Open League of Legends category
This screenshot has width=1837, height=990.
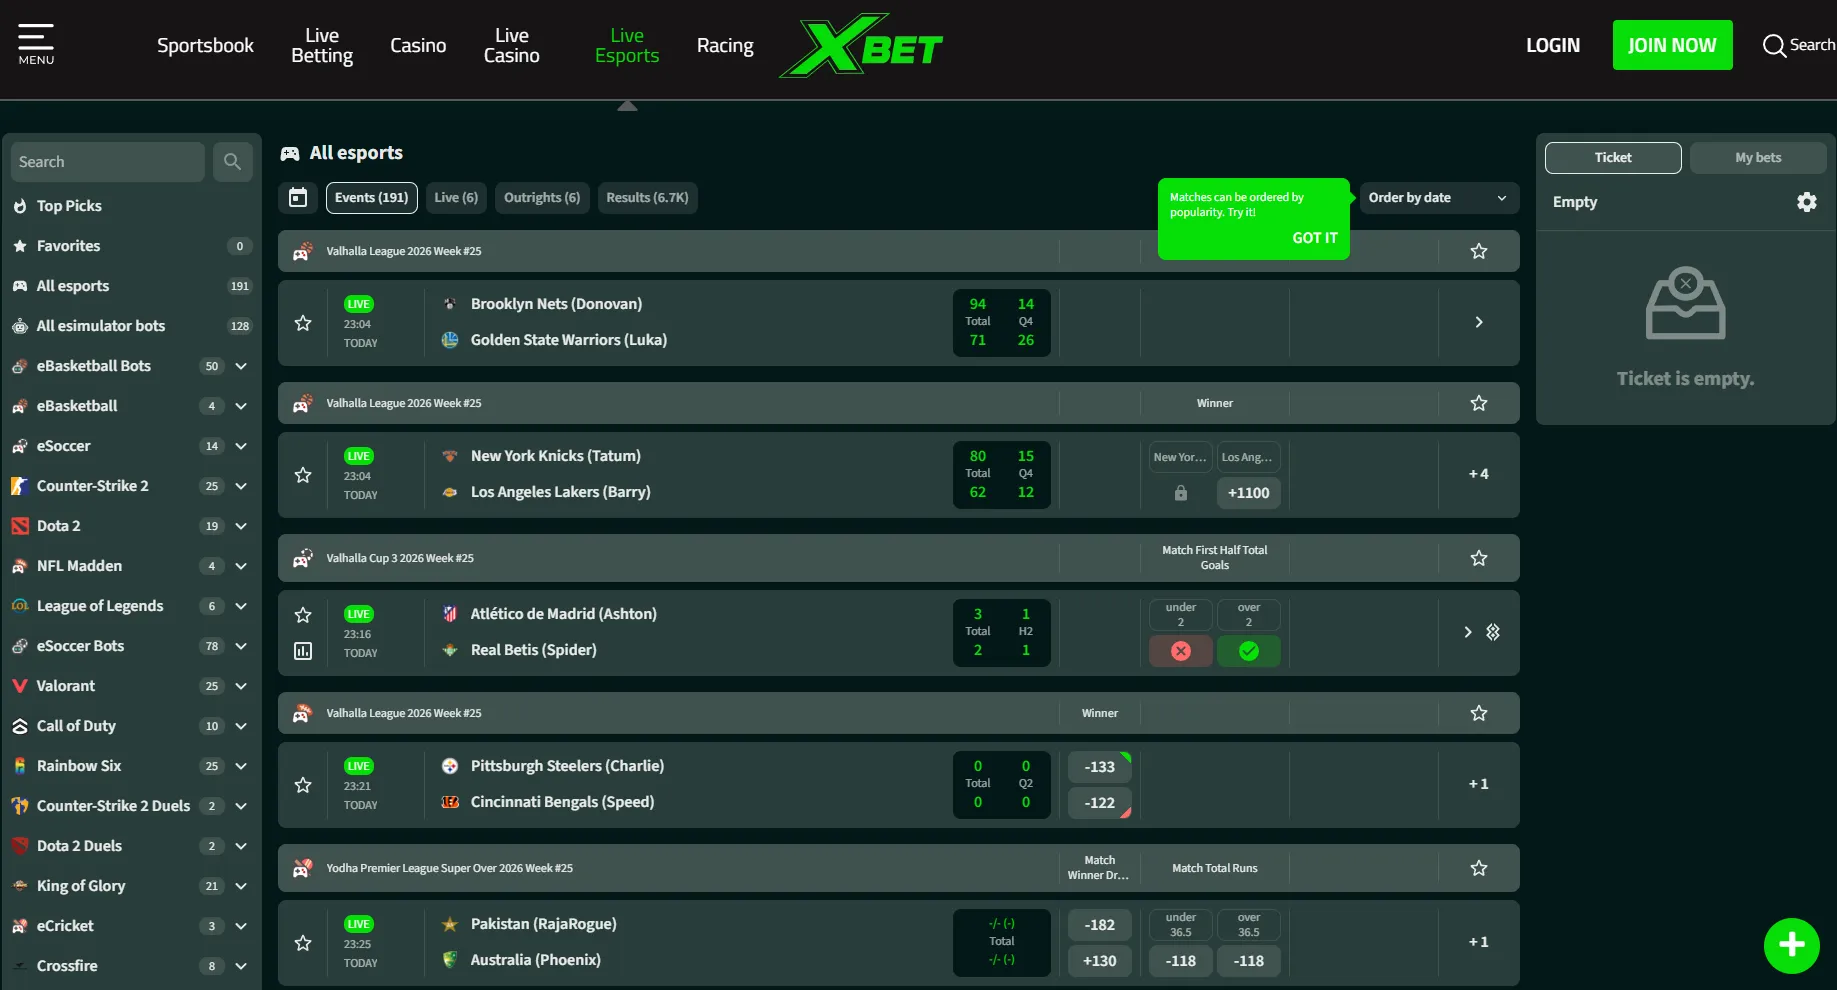click(x=131, y=606)
